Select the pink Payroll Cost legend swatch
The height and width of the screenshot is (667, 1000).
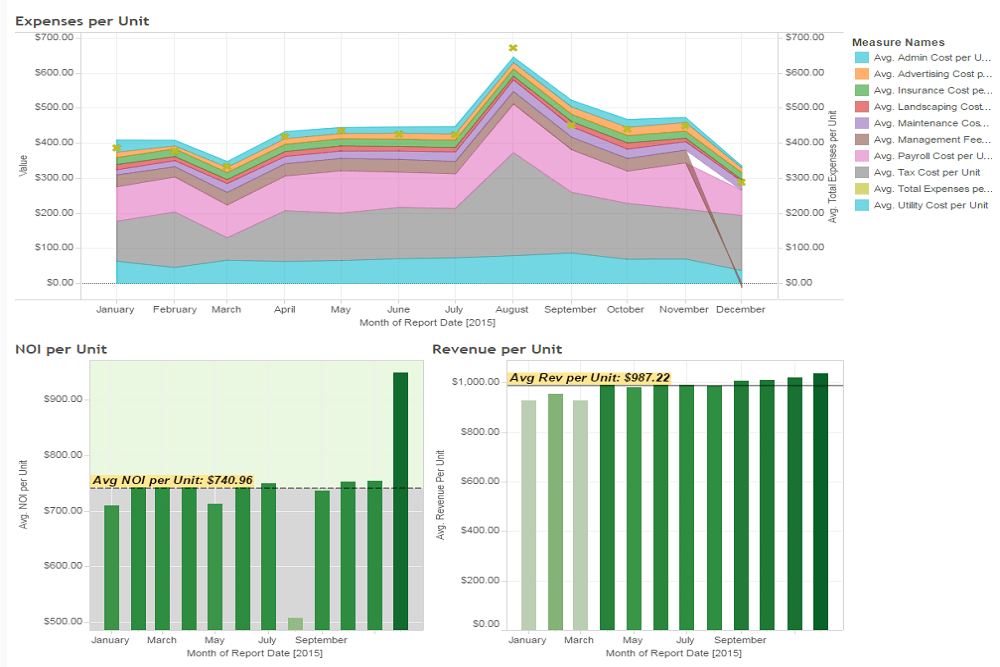click(x=861, y=156)
